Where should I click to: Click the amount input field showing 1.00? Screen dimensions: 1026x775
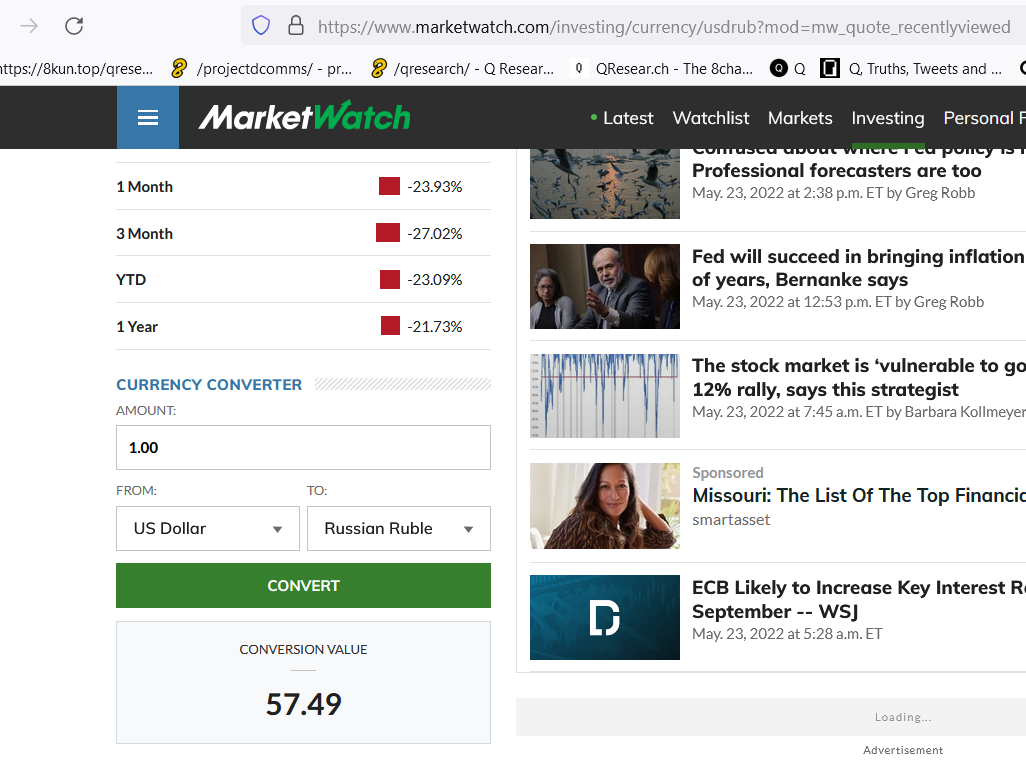click(304, 448)
